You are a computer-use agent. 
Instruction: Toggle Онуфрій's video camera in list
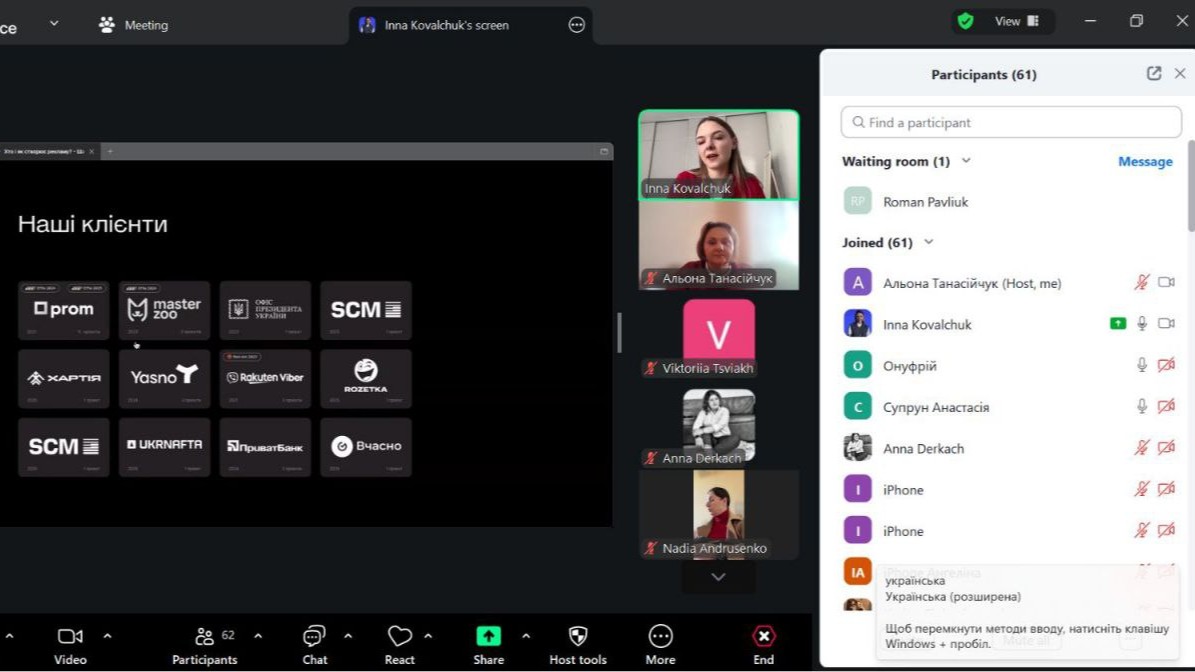[1166, 366]
